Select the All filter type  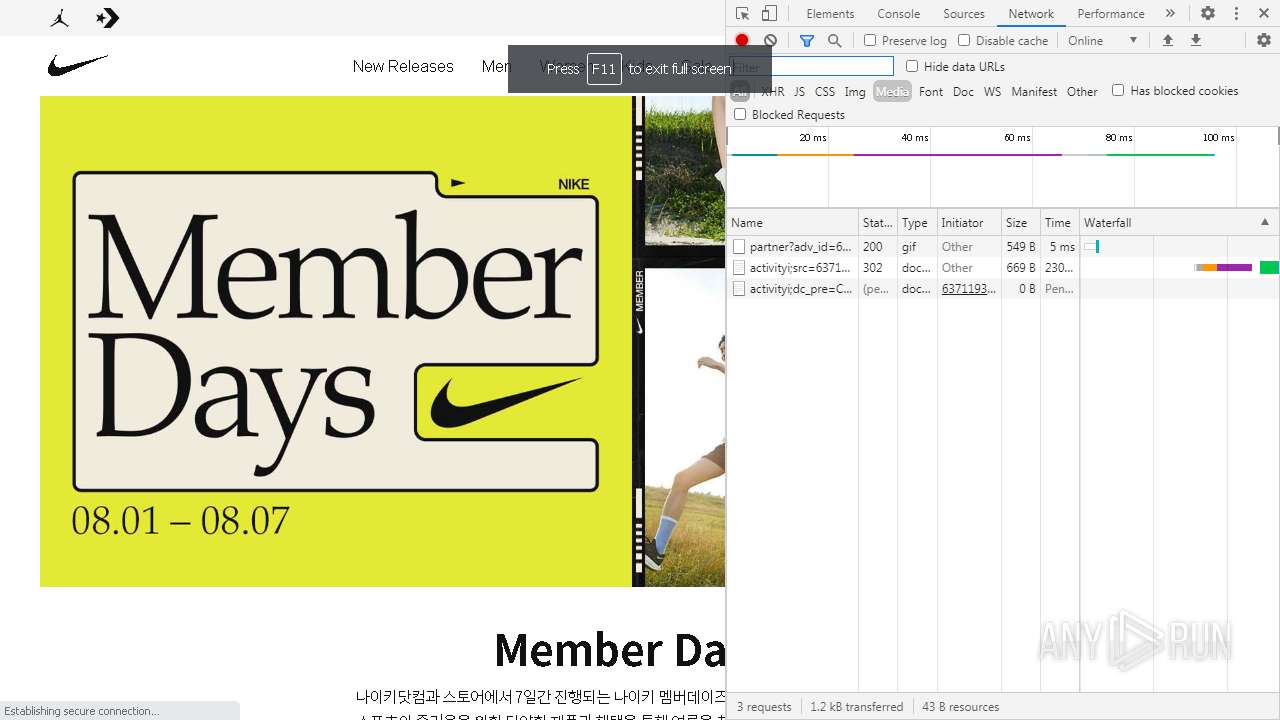(740, 91)
